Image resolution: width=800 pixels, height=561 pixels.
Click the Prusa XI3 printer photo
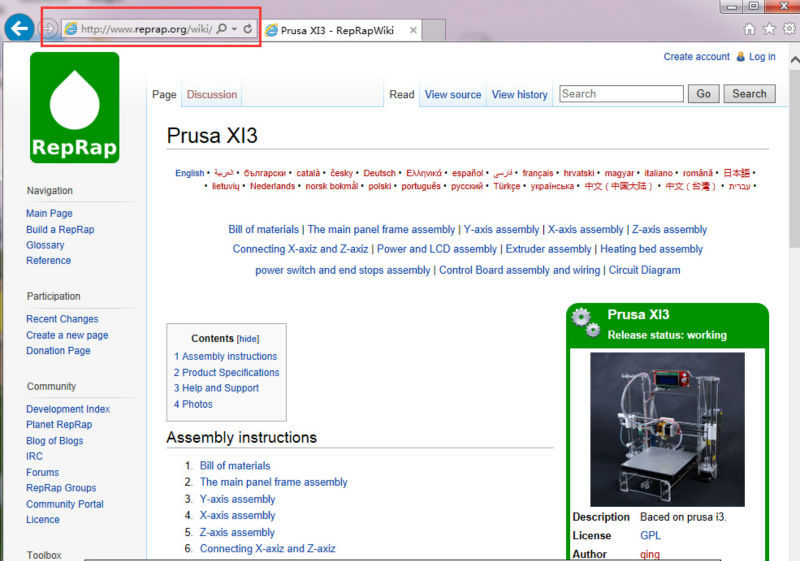667,429
